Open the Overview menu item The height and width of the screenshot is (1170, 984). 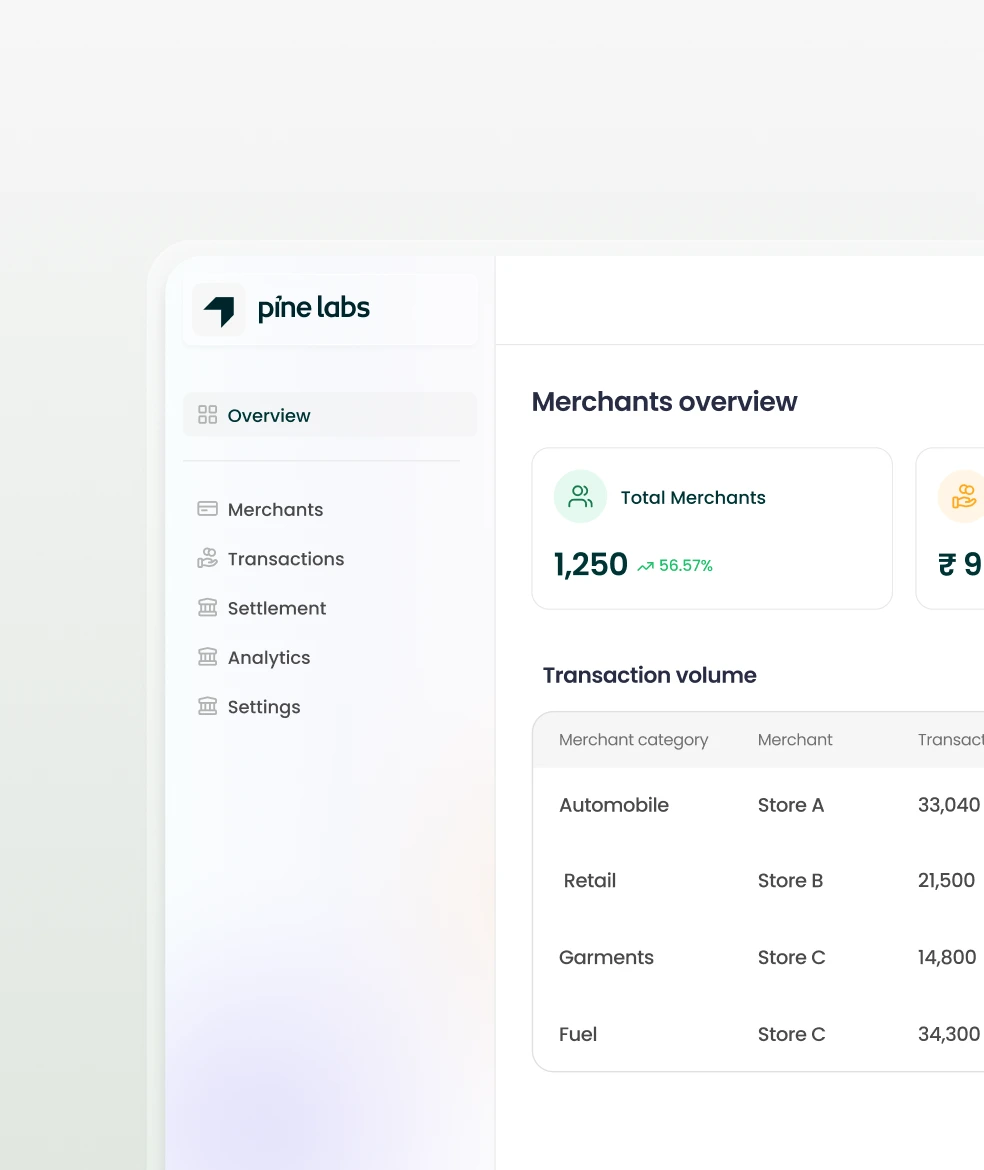330,415
